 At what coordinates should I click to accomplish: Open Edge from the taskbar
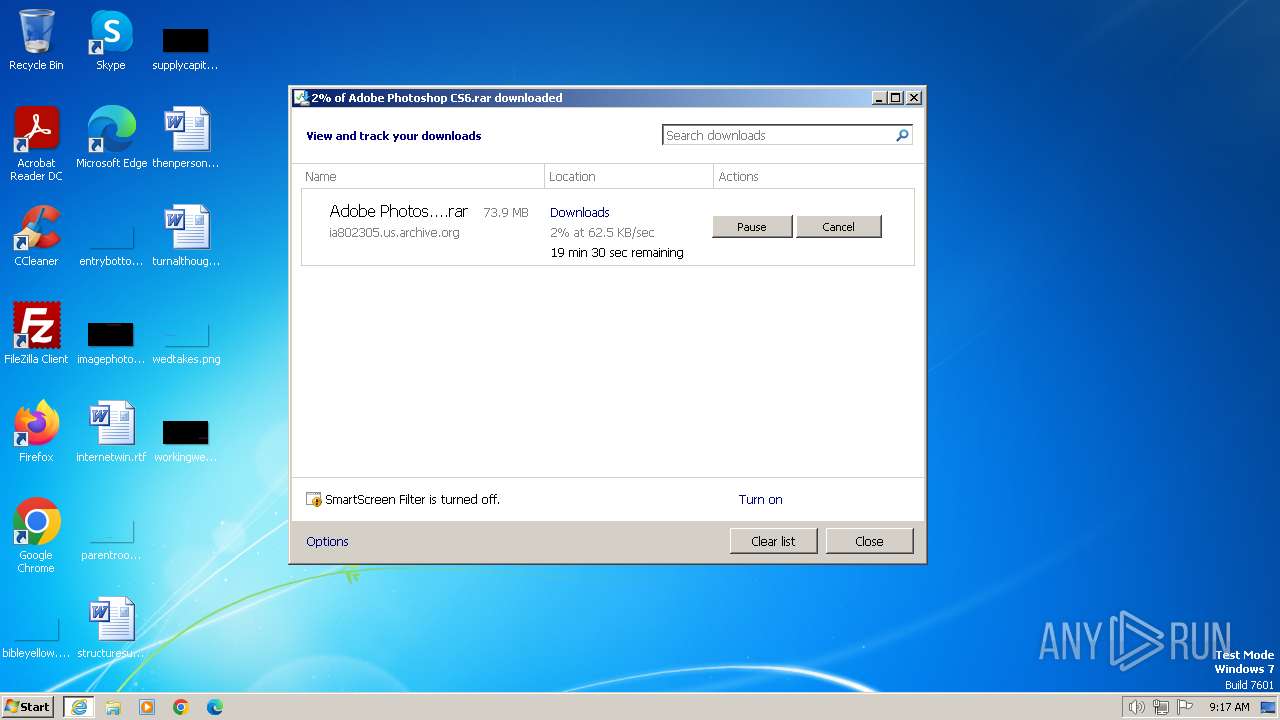point(215,707)
